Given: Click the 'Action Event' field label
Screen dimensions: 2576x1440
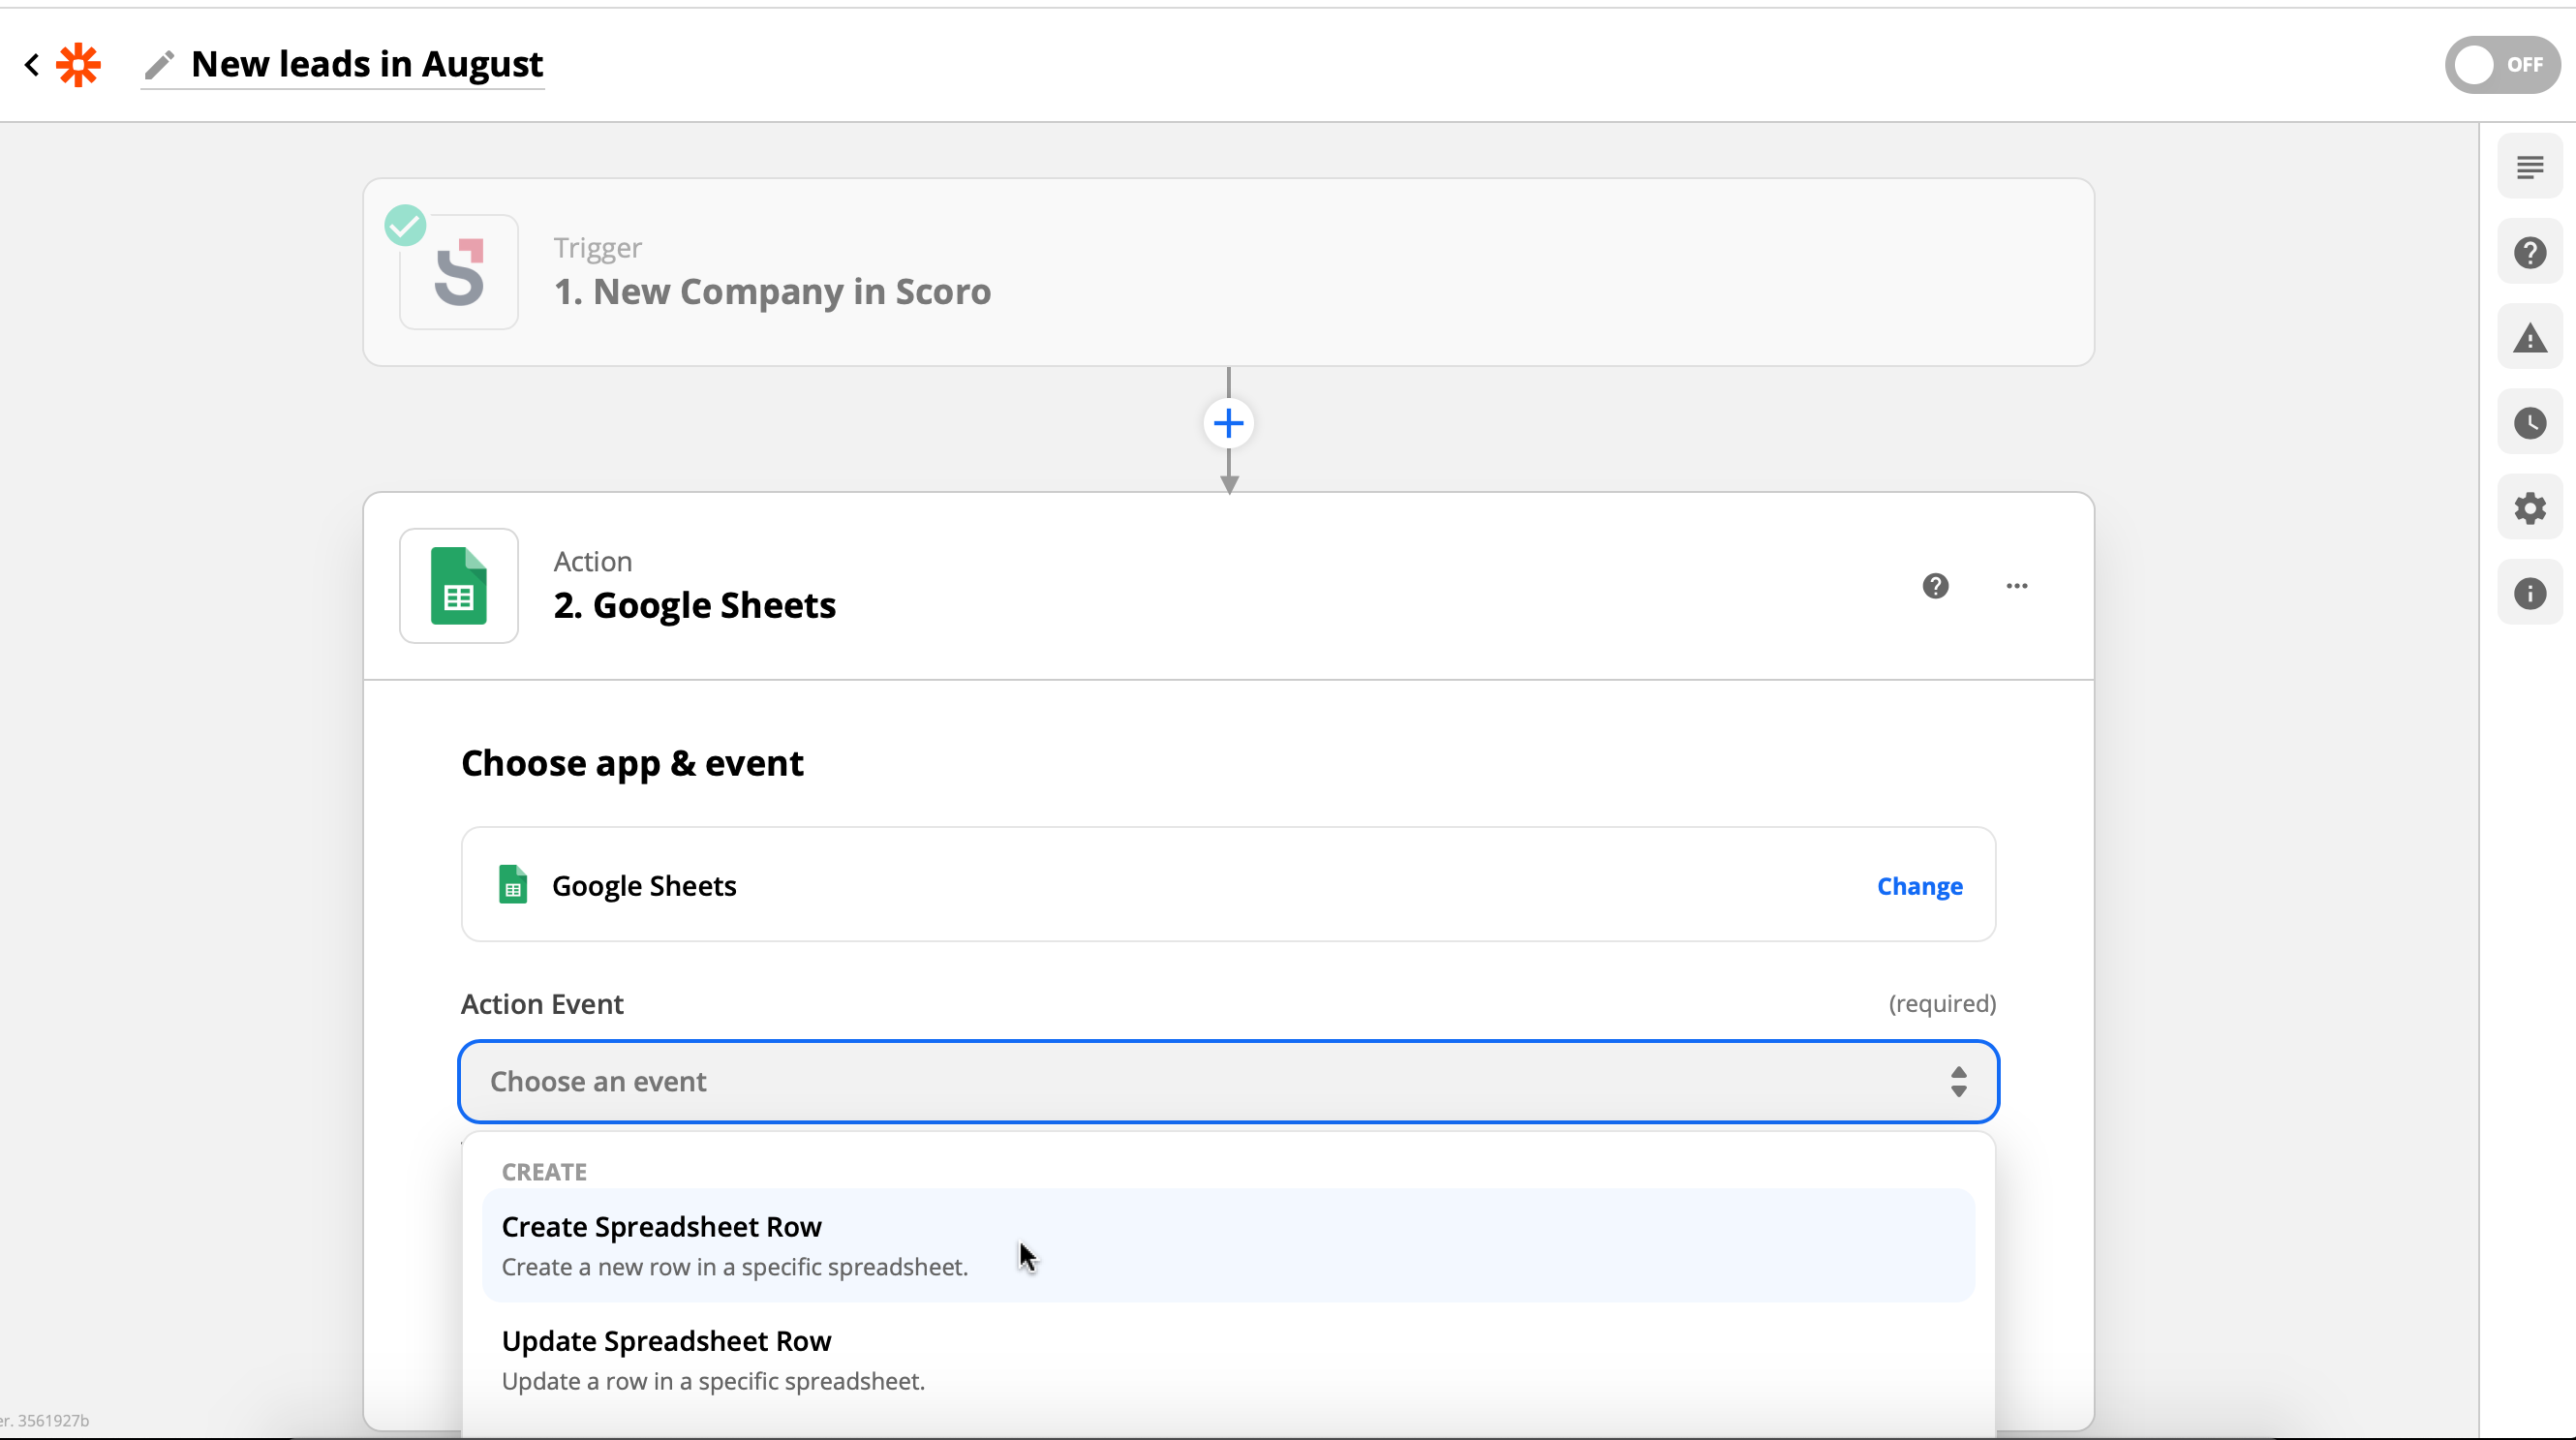Looking at the screenshot, I should pyautogui.click(x=542, y=1004).
